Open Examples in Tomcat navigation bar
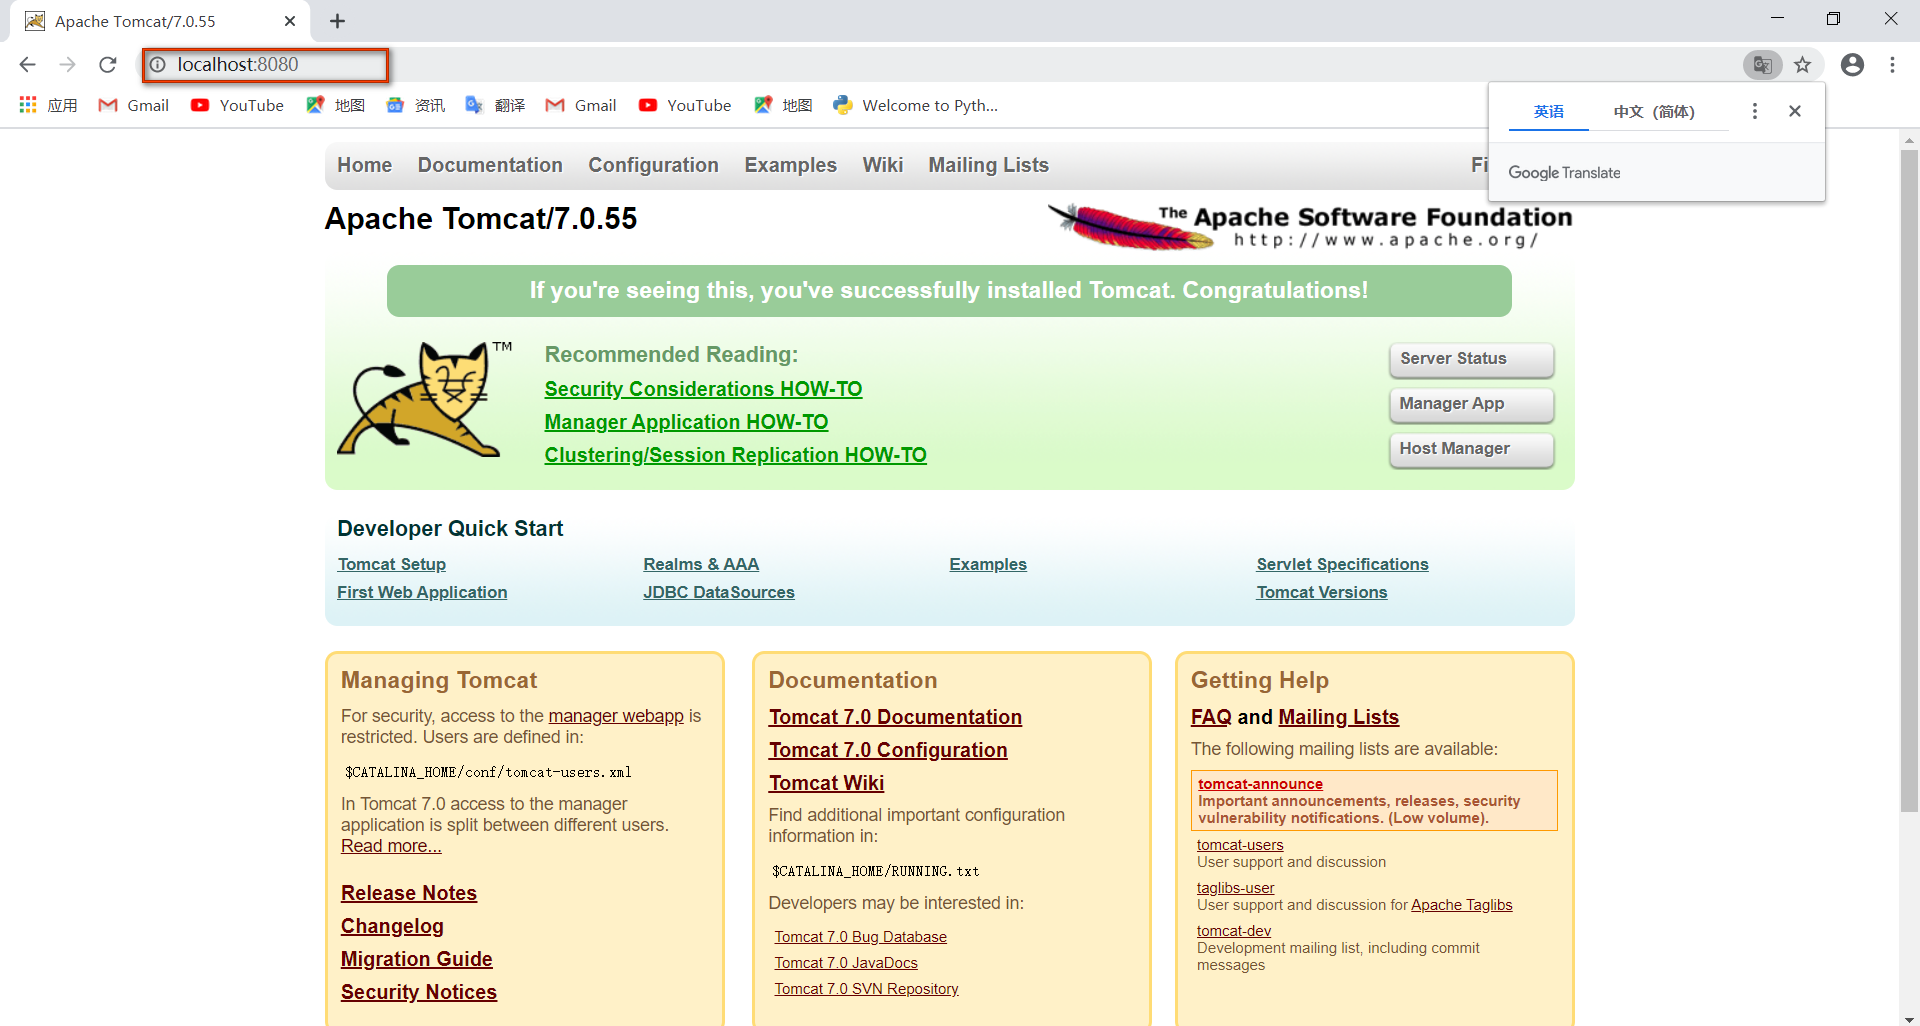The width and height of the screenshot is (1920, 1026). 790,165
